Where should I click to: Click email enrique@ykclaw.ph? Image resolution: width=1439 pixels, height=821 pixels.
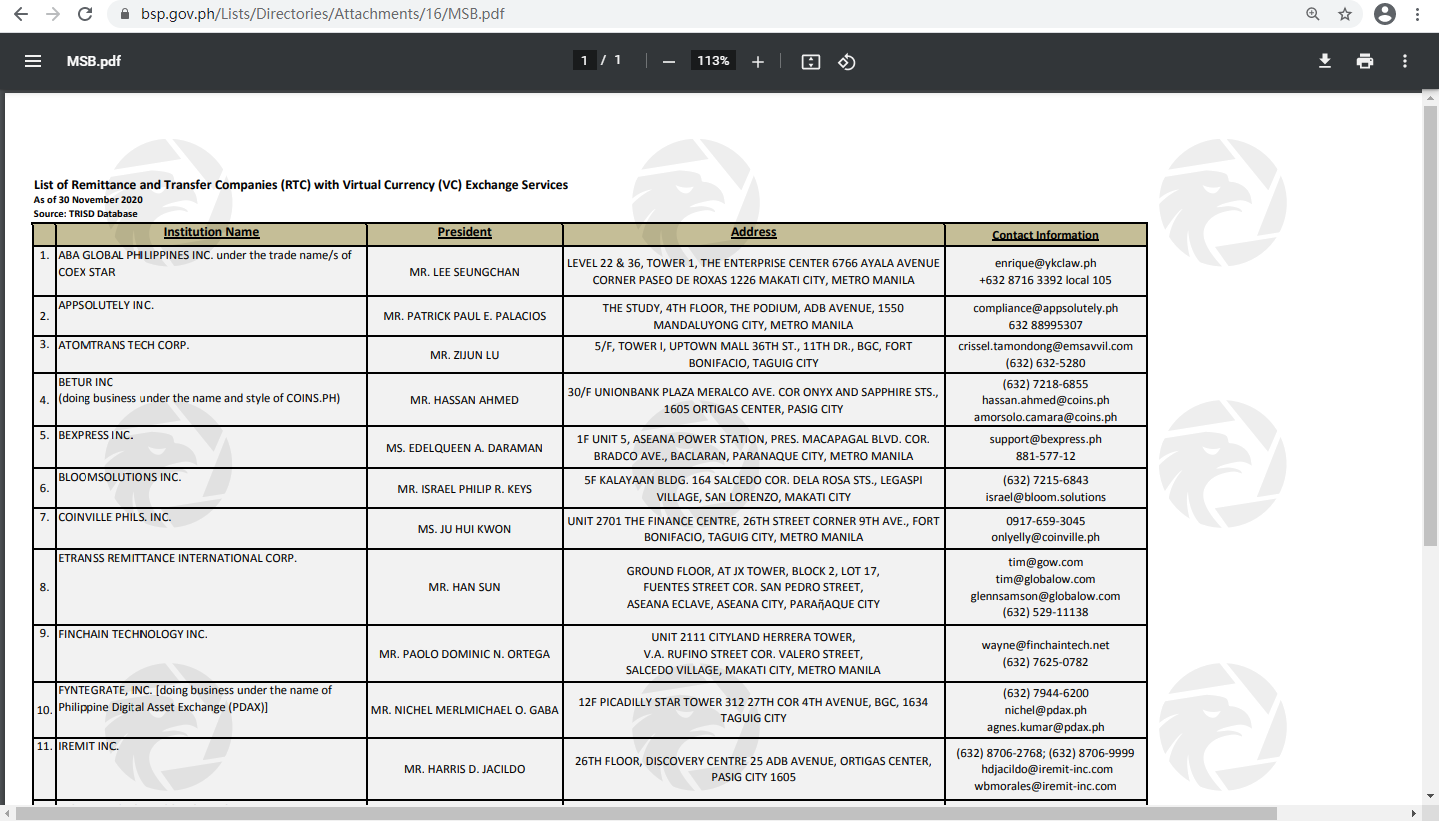[x=1045, y=263]
